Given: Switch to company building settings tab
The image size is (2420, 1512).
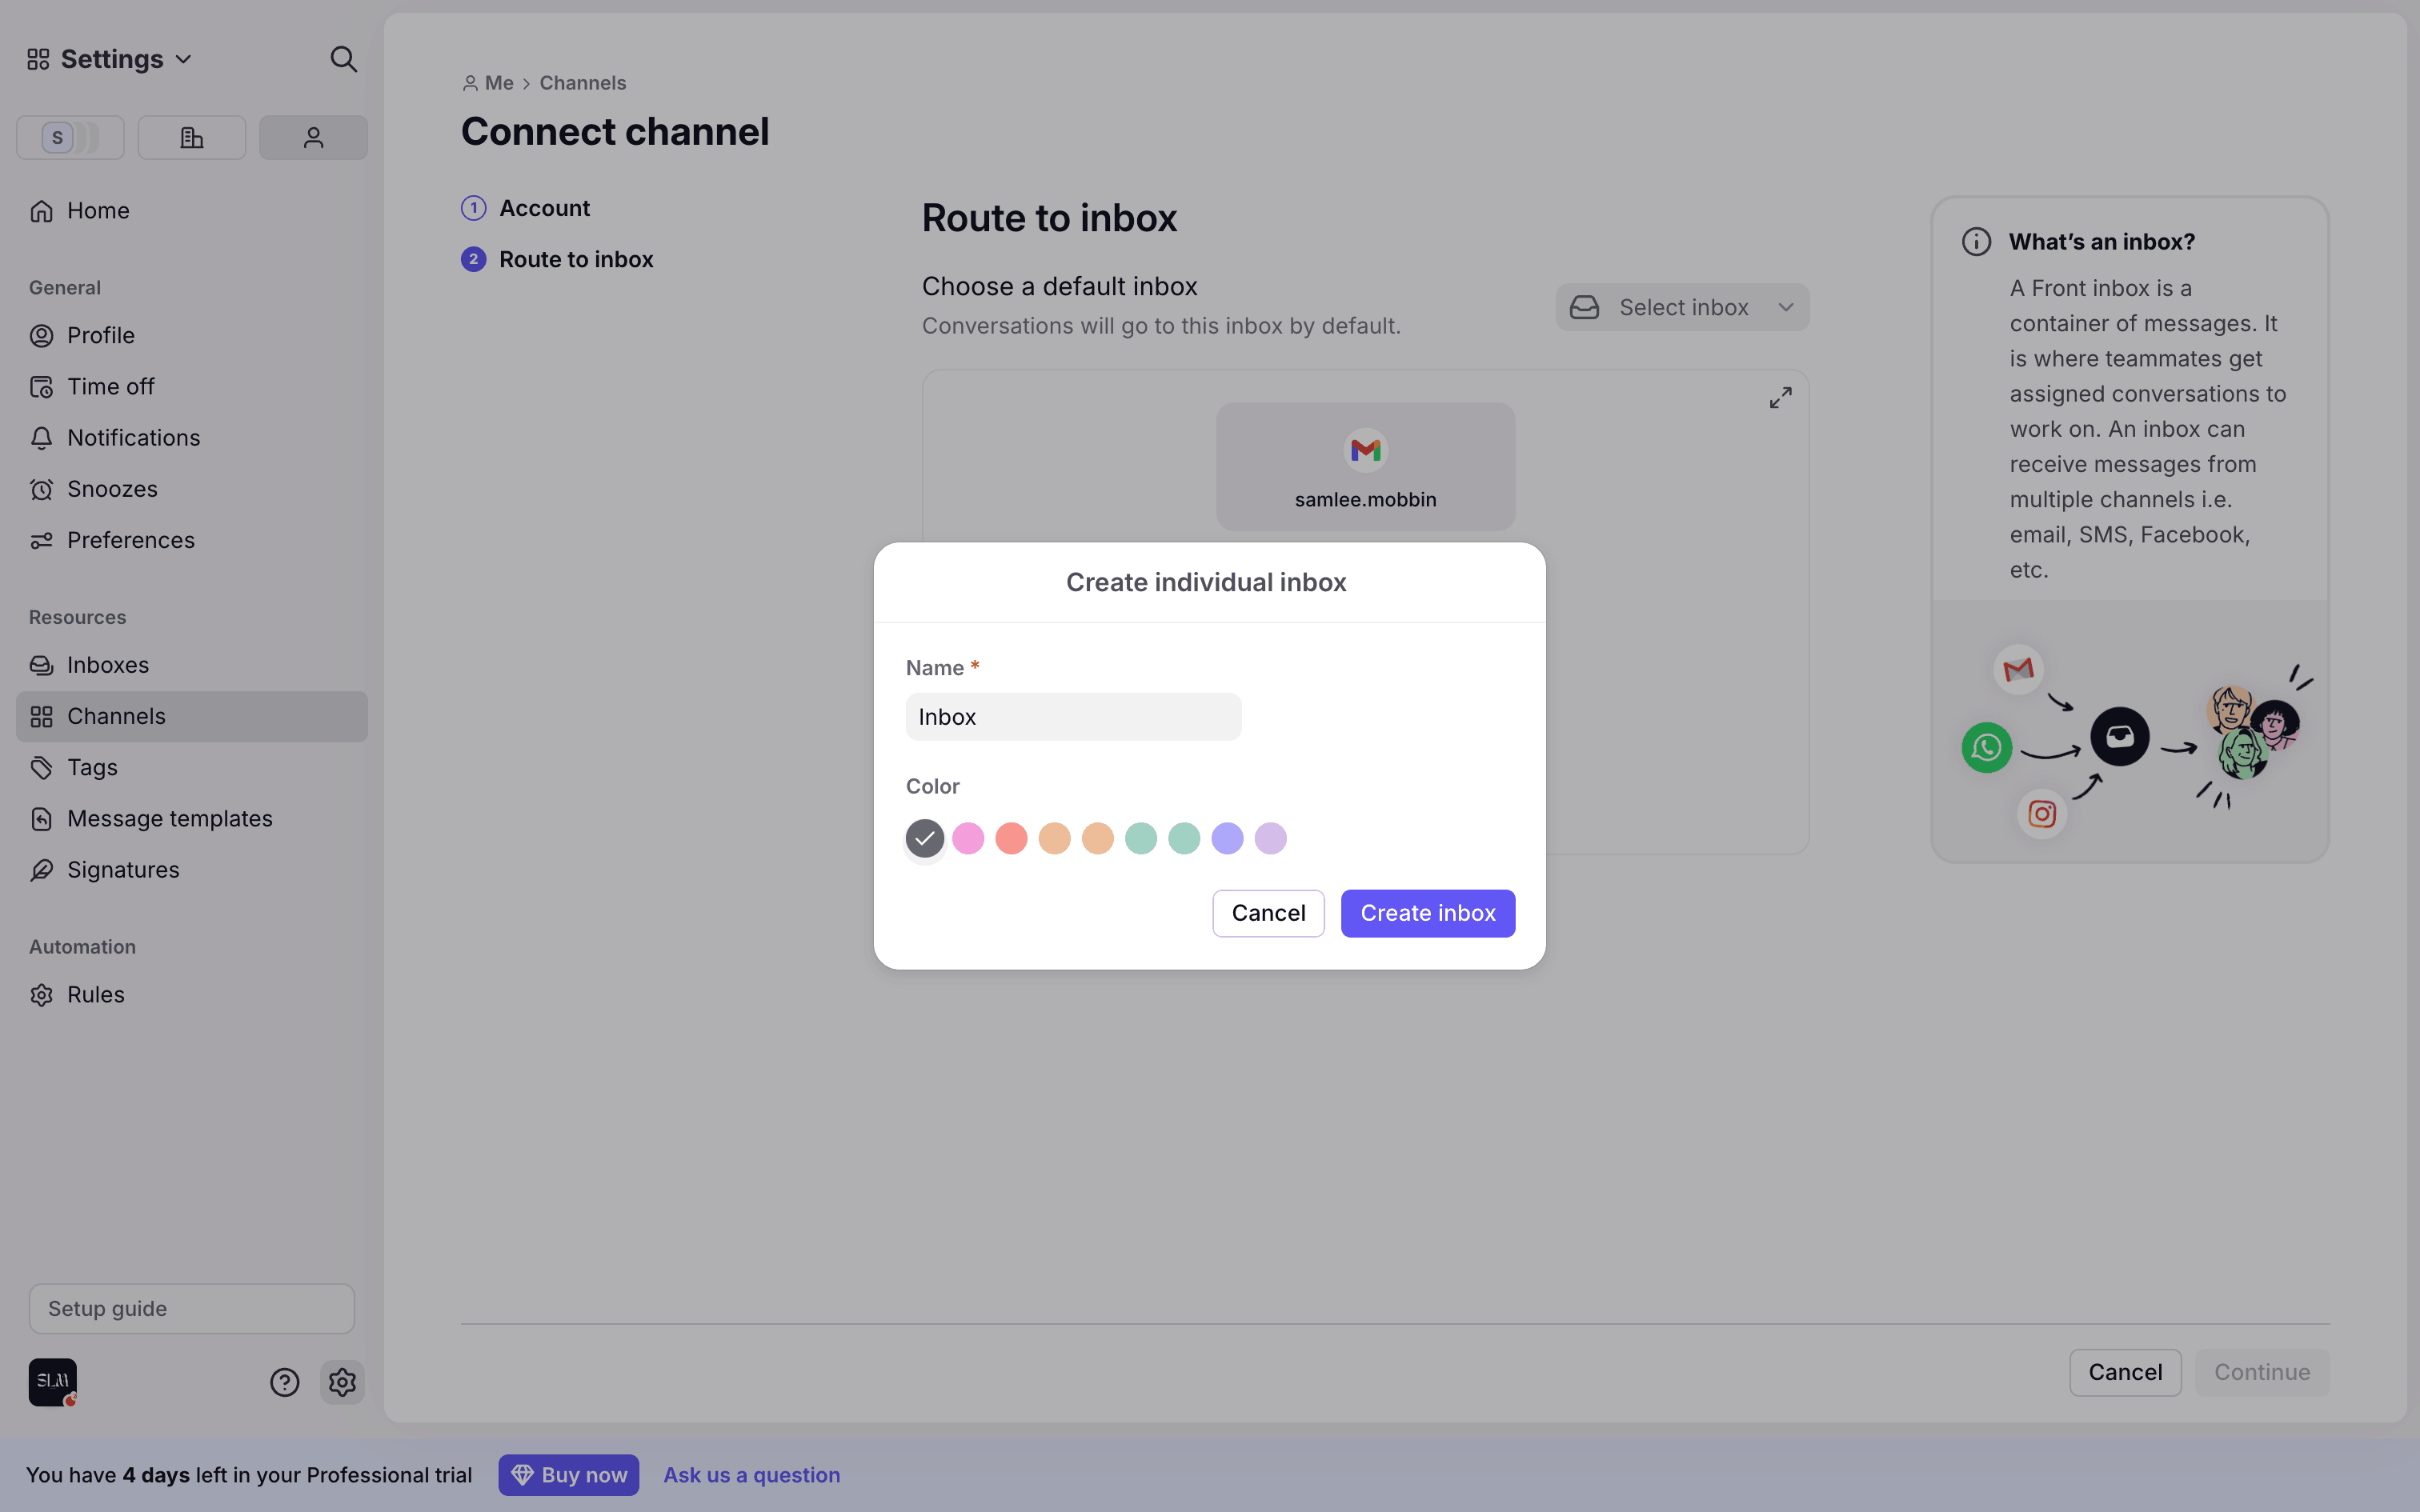Looking at the screenshot, I should (191, 137).
